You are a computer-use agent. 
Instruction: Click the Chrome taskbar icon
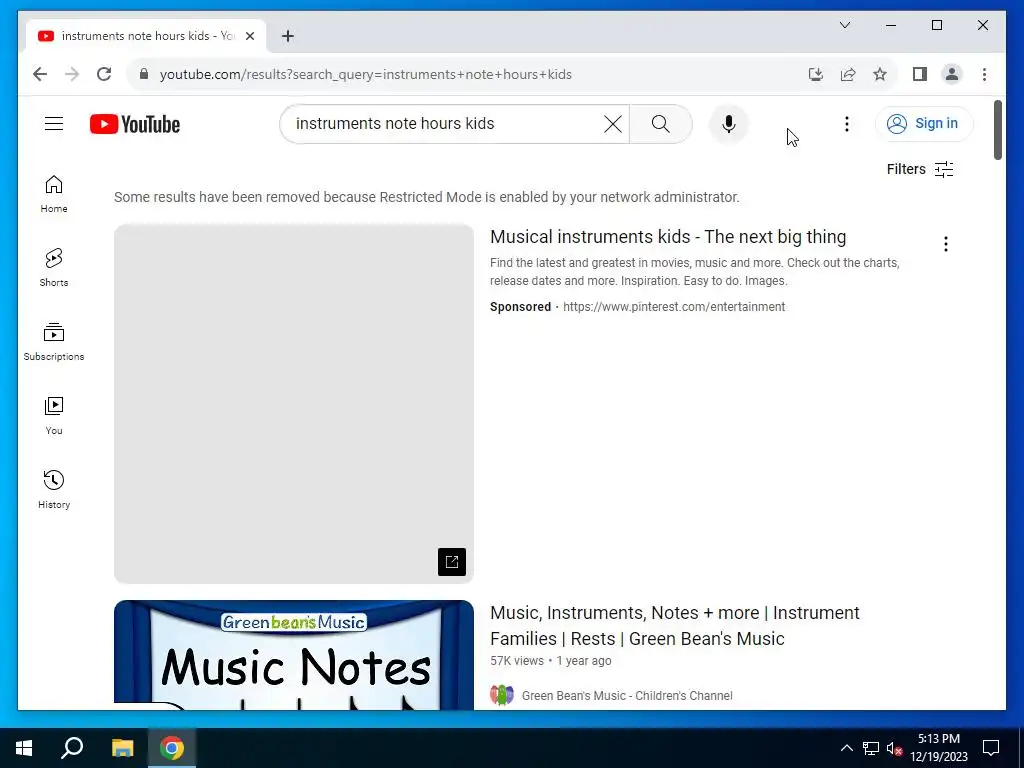click(x=172, y=748)
